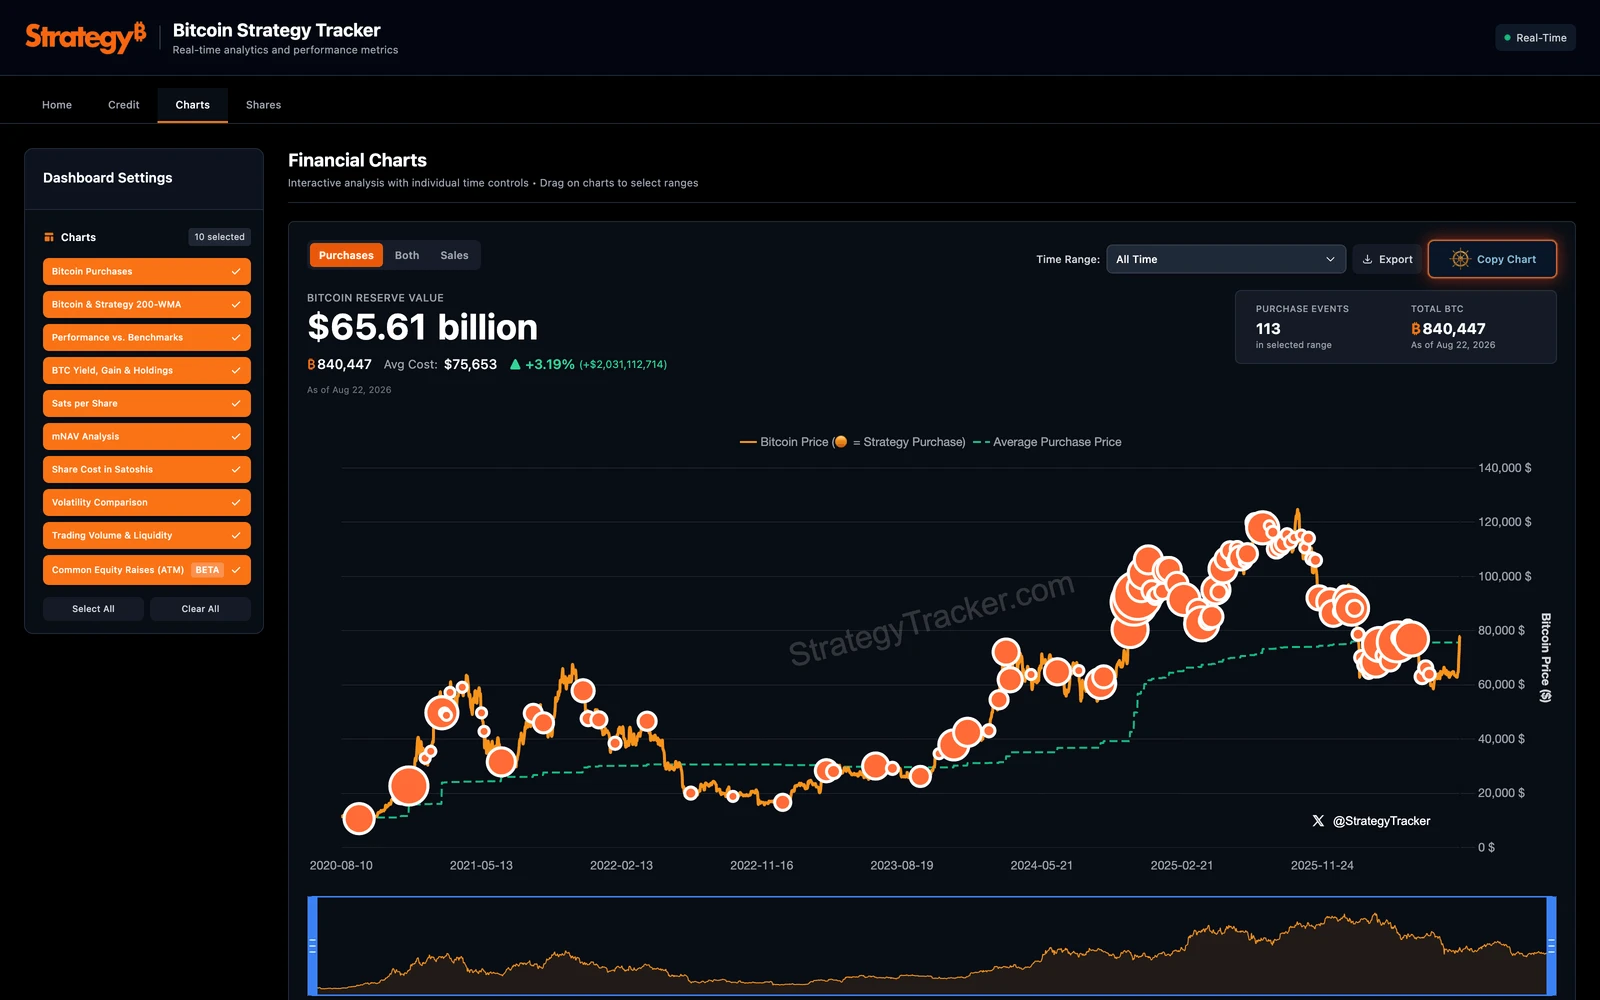Toggle Common Equity Raises (ATM) chart

[147, 570]
